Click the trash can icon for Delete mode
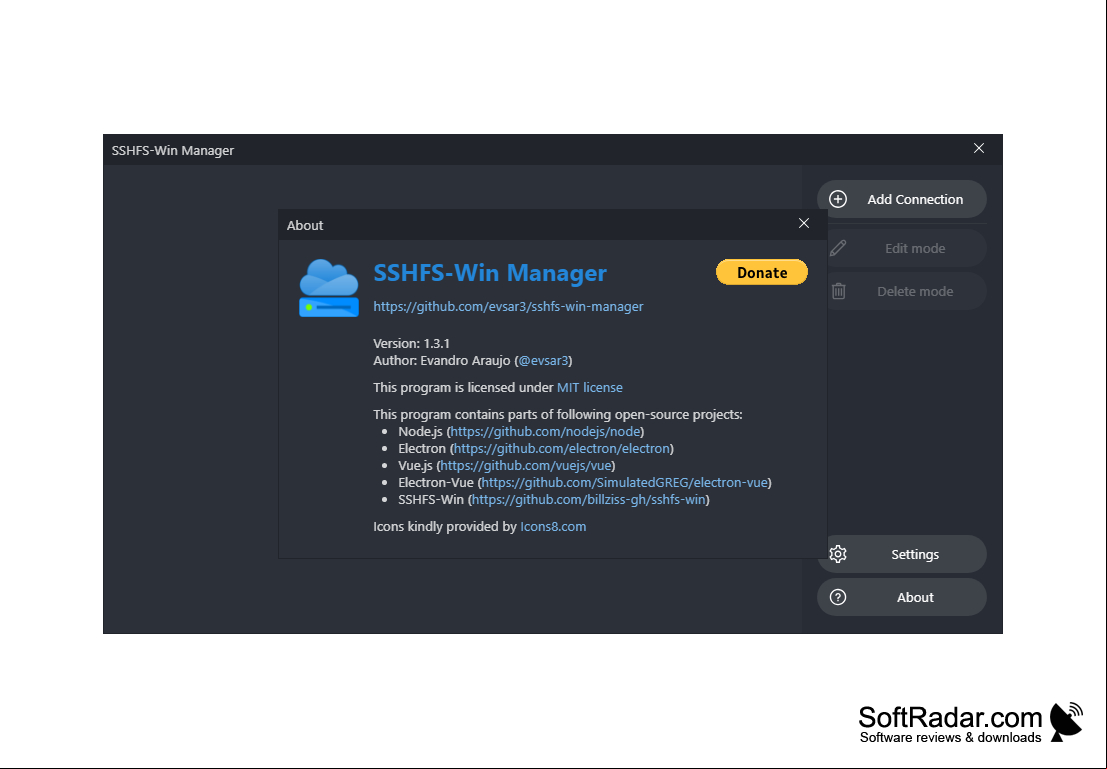1107x769 pixels. point(838,291)
